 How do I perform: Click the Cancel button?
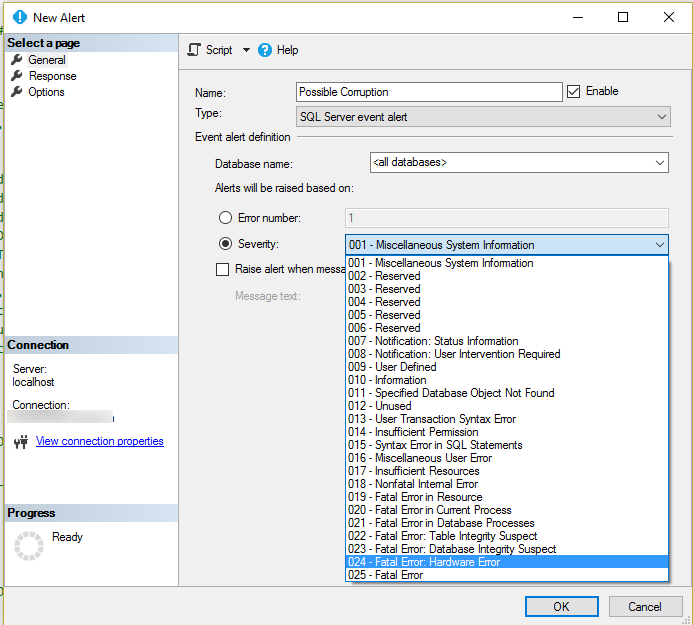(645, 606)
